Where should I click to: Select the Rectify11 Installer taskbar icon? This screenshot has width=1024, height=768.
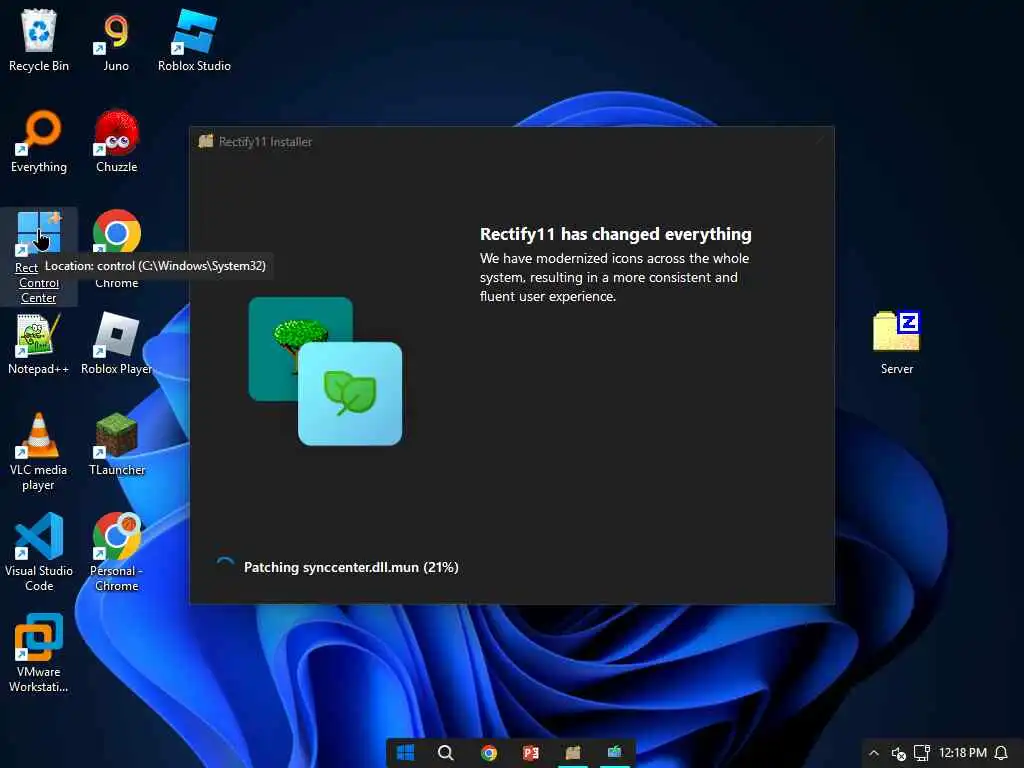[x=573, y=753]
